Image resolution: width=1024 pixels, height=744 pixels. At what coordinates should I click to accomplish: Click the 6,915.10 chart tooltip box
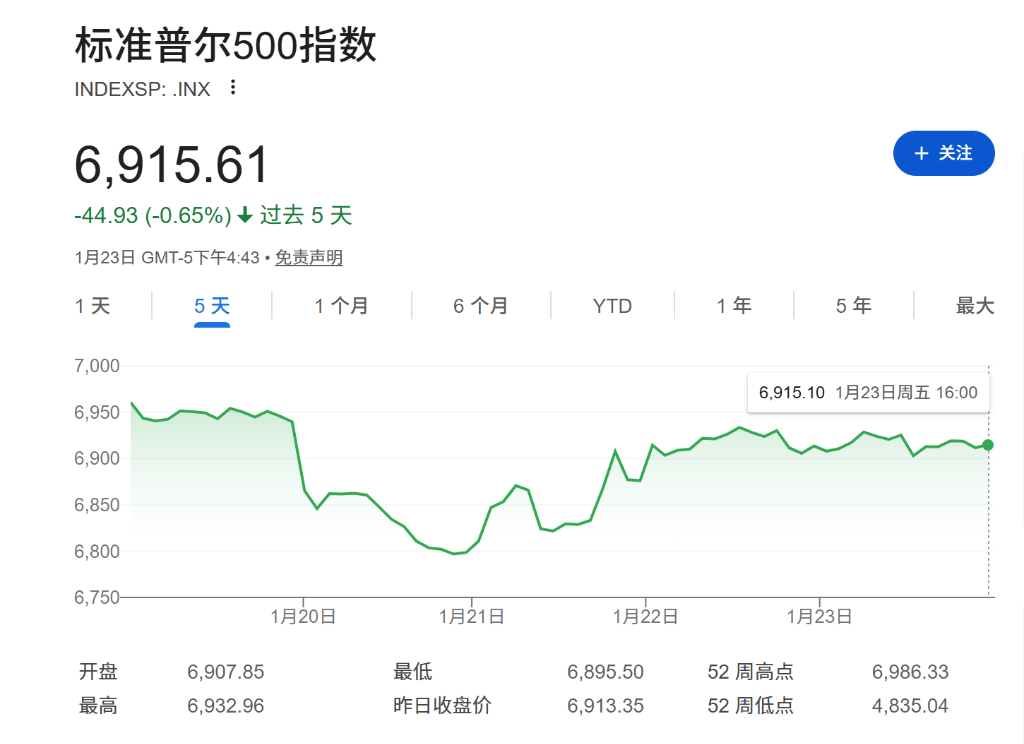[x=868, y=393]
